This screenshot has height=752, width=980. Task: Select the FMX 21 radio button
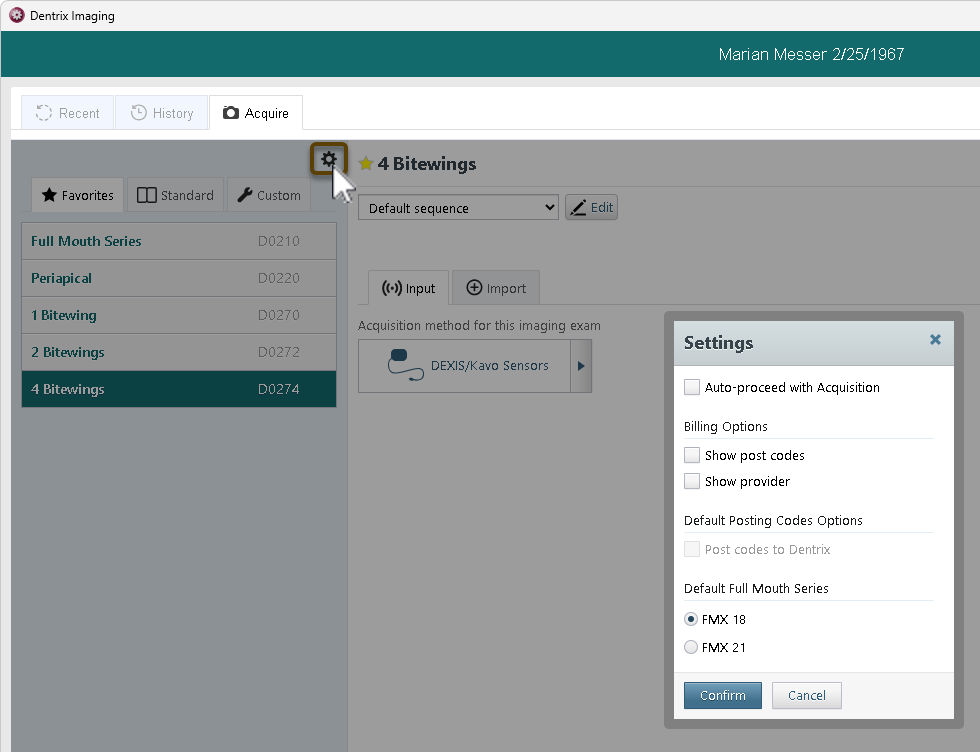tap(691, 647)
